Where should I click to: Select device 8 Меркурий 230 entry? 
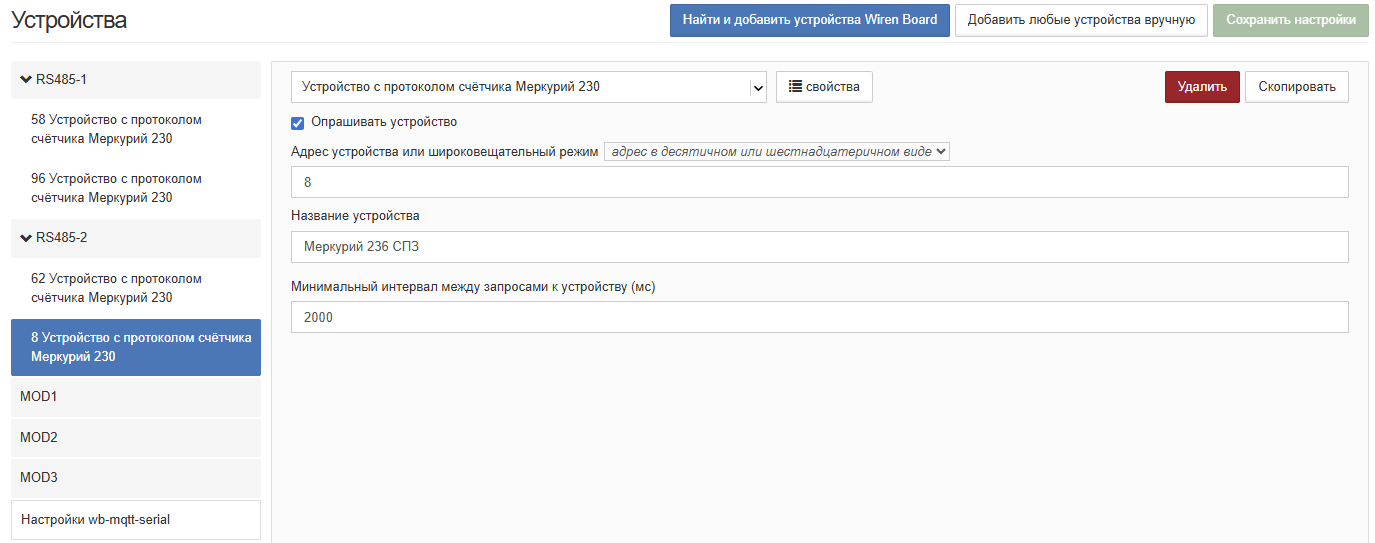click(x=135, y=347)
